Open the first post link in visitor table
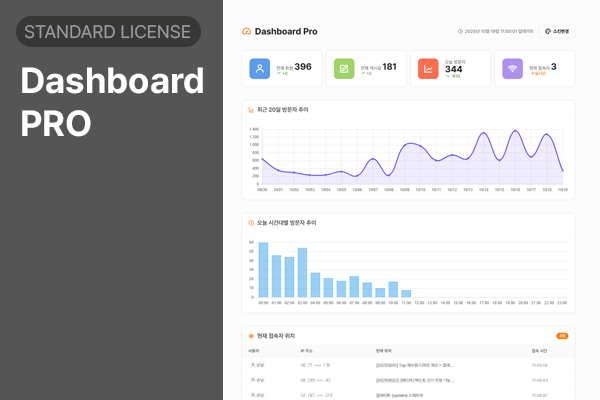 tap(415, 366)
